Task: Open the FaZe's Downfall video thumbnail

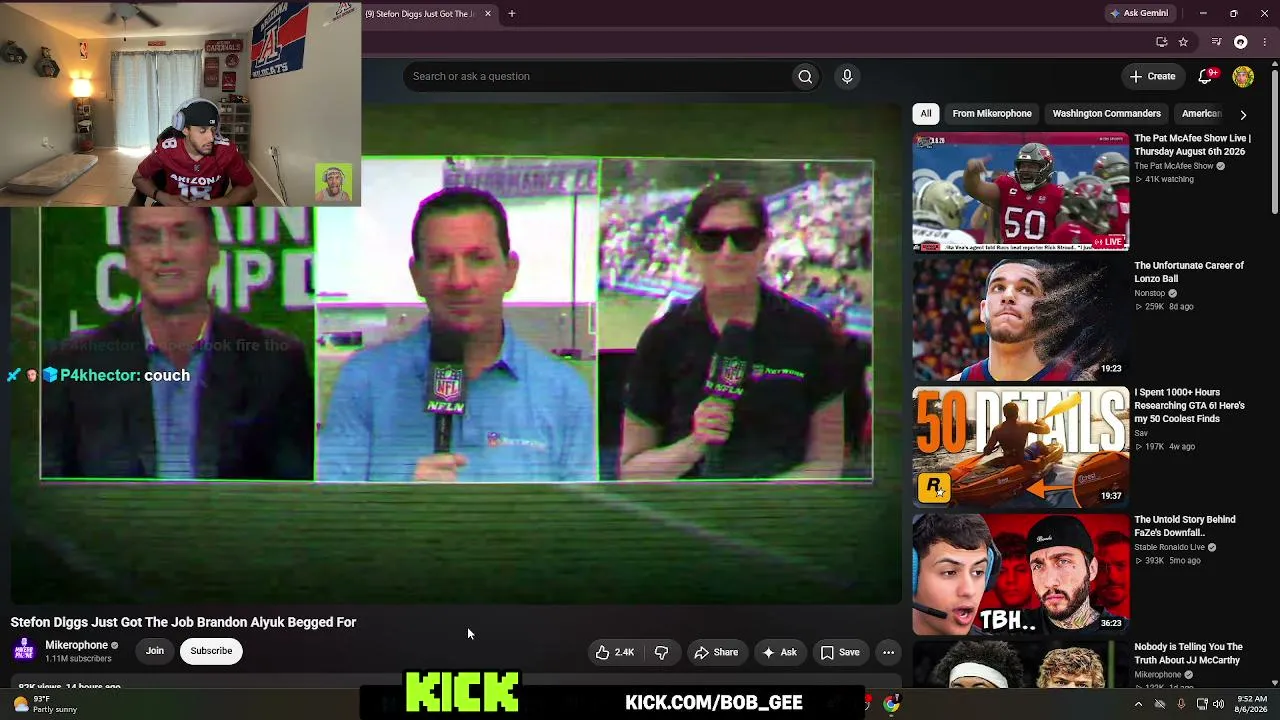Action: 1020,573
